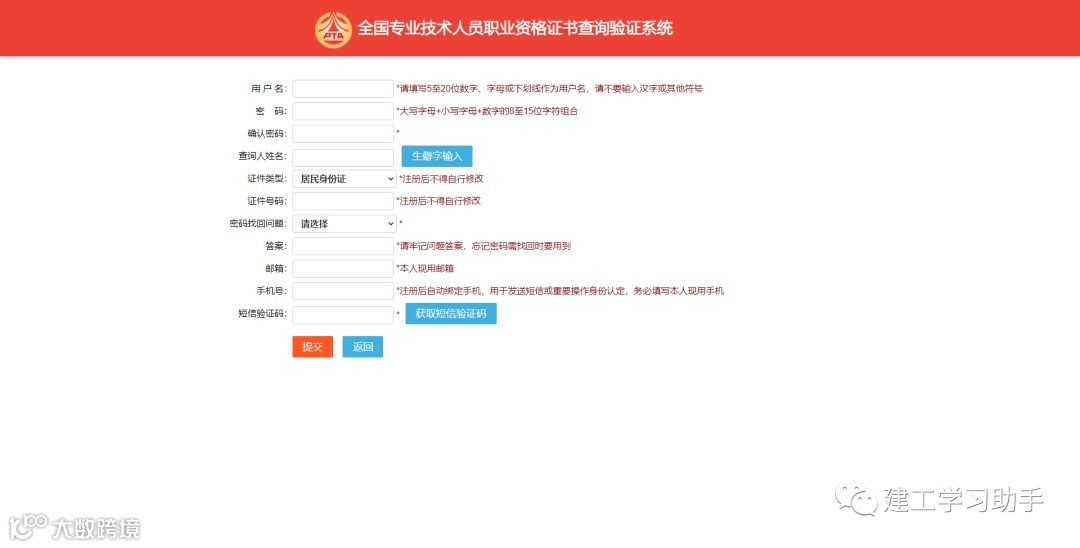This screenshot has width=1080, height=548.
Task: Click the hint 请牢记问题答案 beside answer field
Action: pyautogui.click(x=484, y=246)
